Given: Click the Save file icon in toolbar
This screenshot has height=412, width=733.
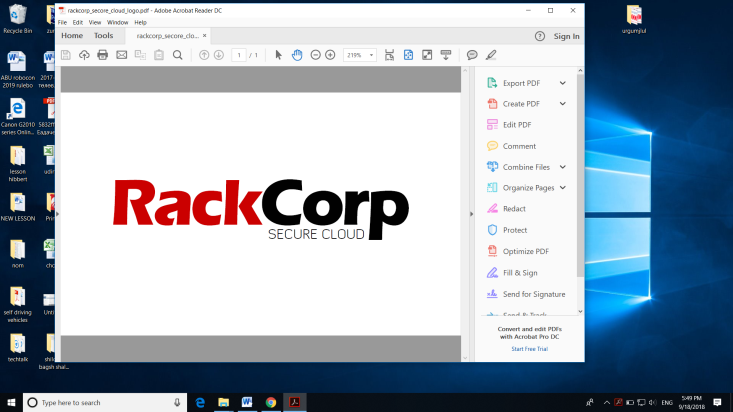Looking at the screenshot, I should pyautogui.click(x=65, y=55).
